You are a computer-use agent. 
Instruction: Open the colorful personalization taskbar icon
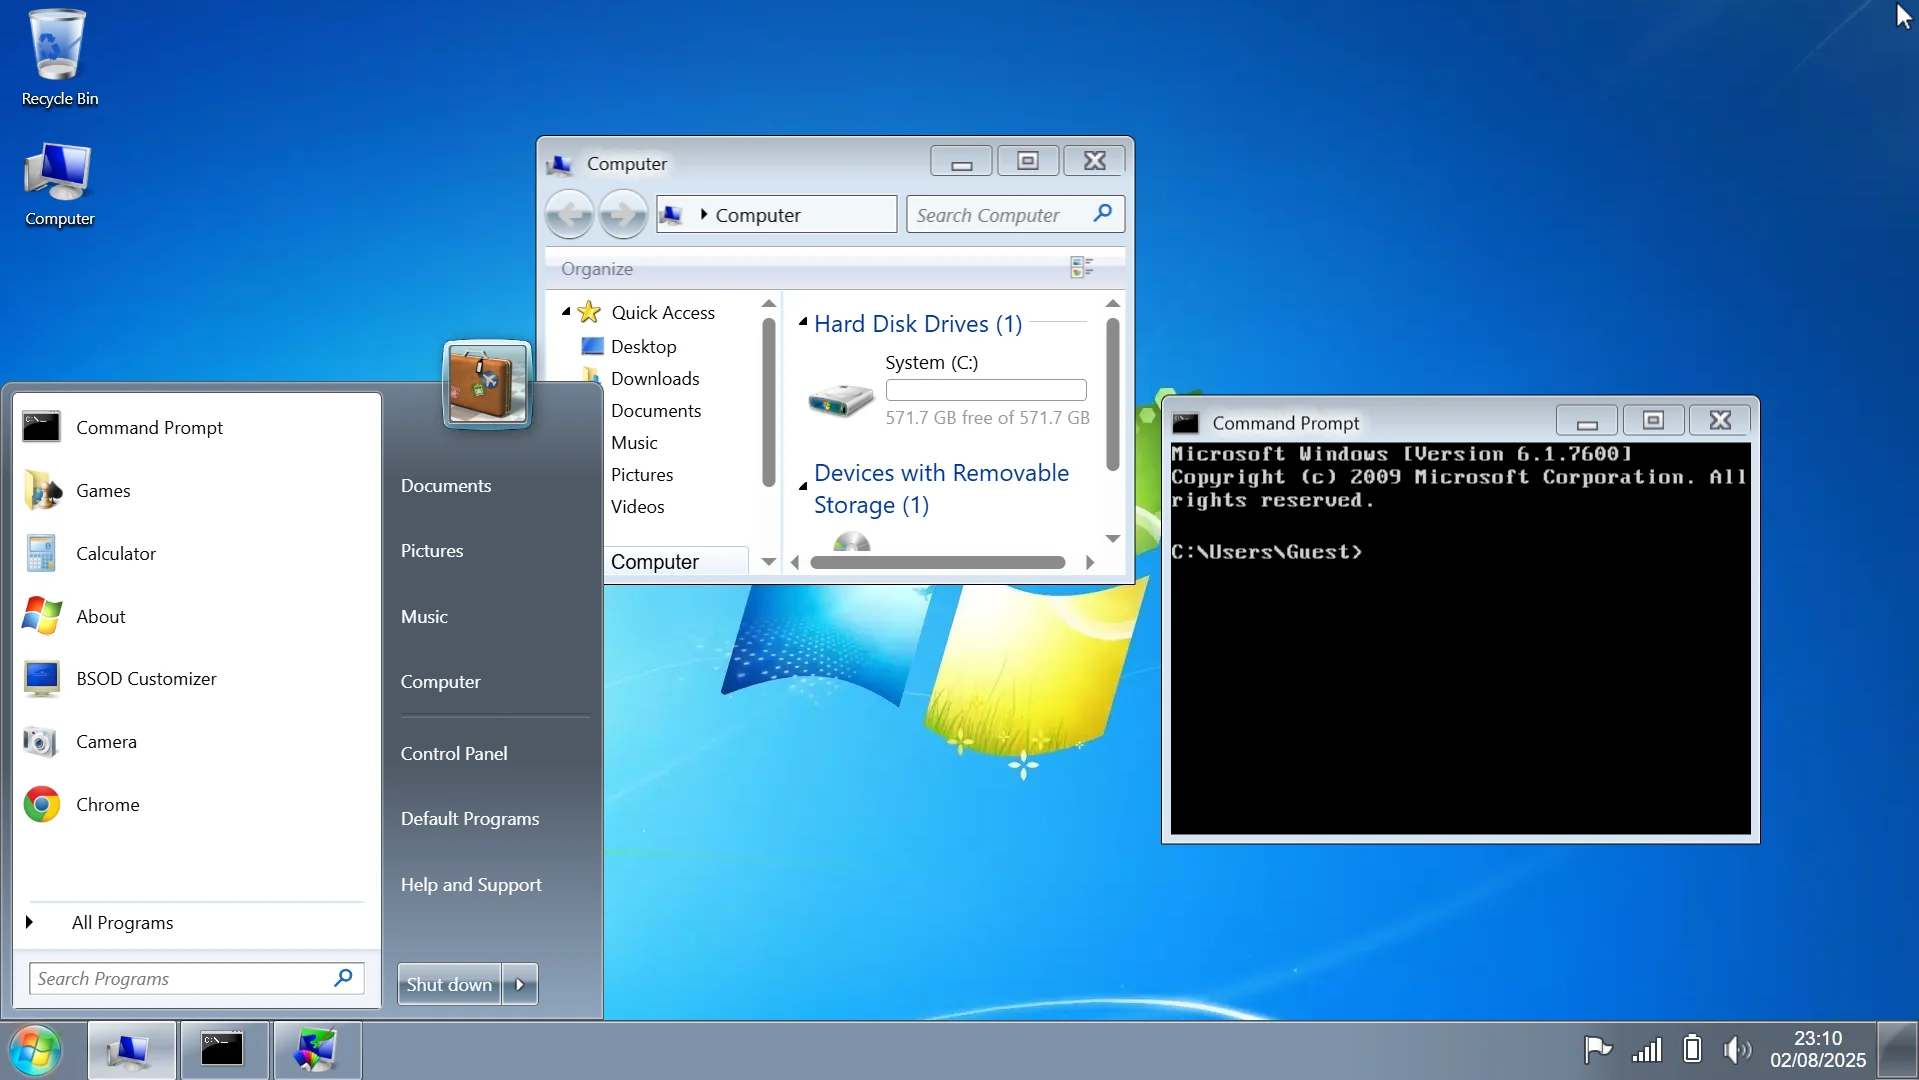(x=316, y=1050)
